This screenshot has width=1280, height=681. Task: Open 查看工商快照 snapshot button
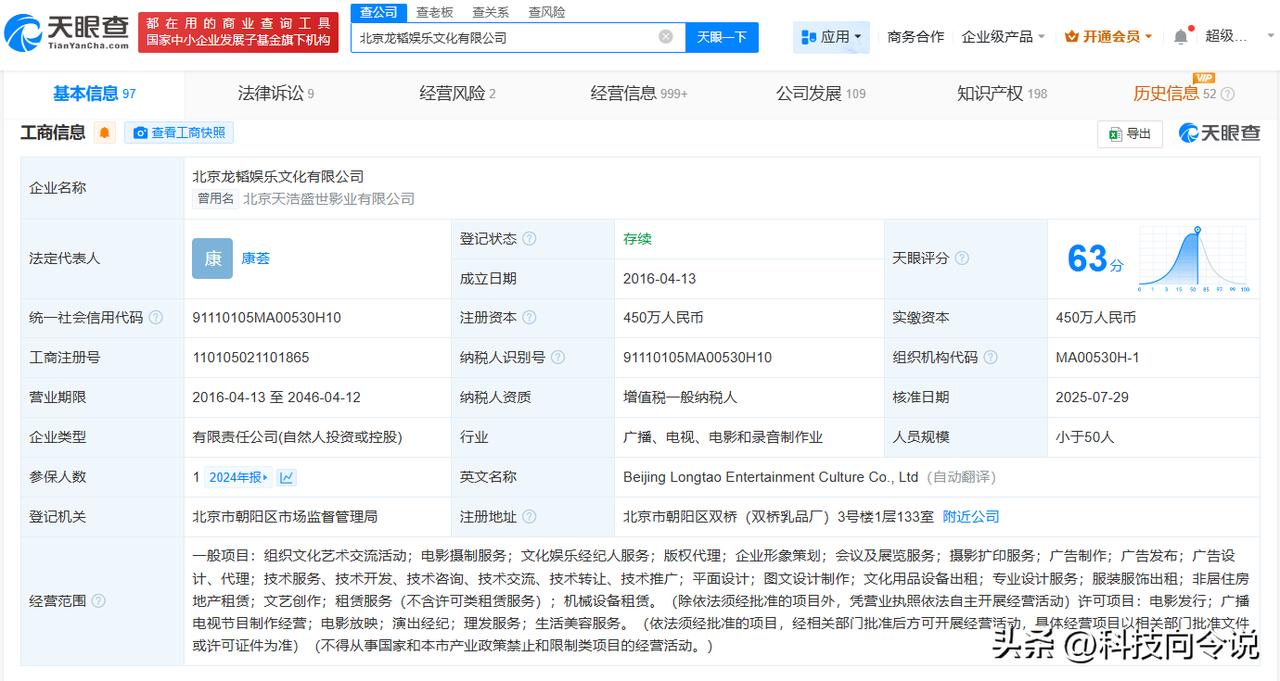(179, 133)
